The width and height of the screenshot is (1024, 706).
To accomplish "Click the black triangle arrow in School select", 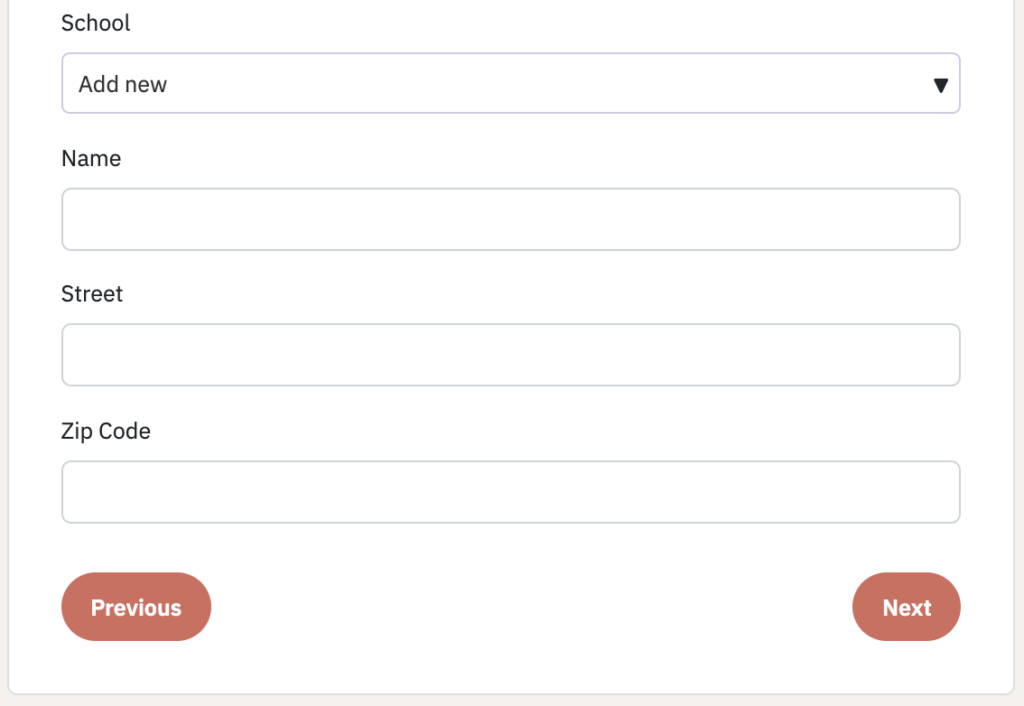I will point(940,86).
